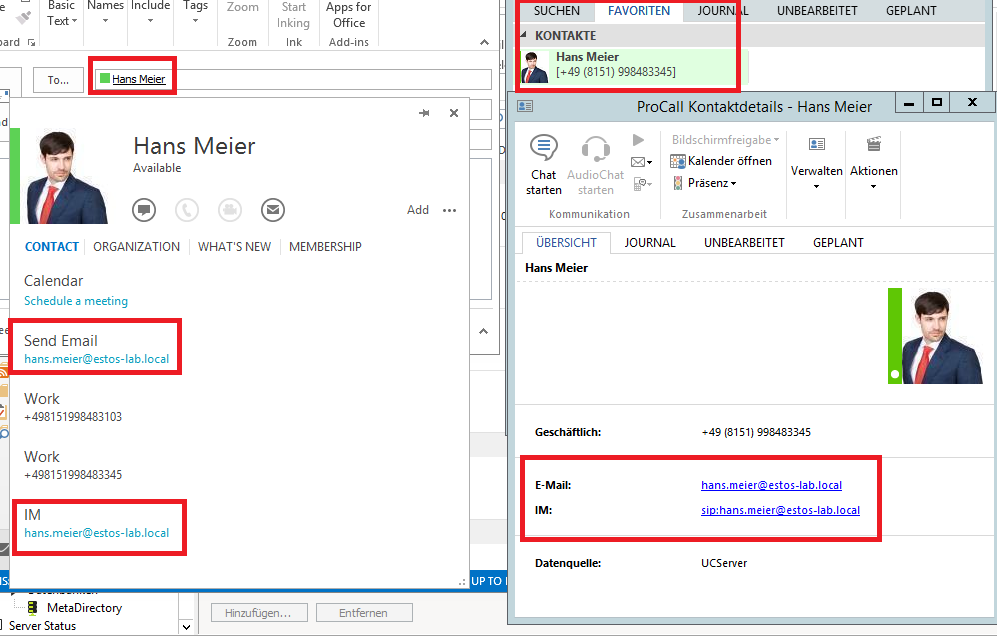Pin the Hans Meier contact card
The image size is (997, 639).
pyautogui.click(x=425, y=113)
